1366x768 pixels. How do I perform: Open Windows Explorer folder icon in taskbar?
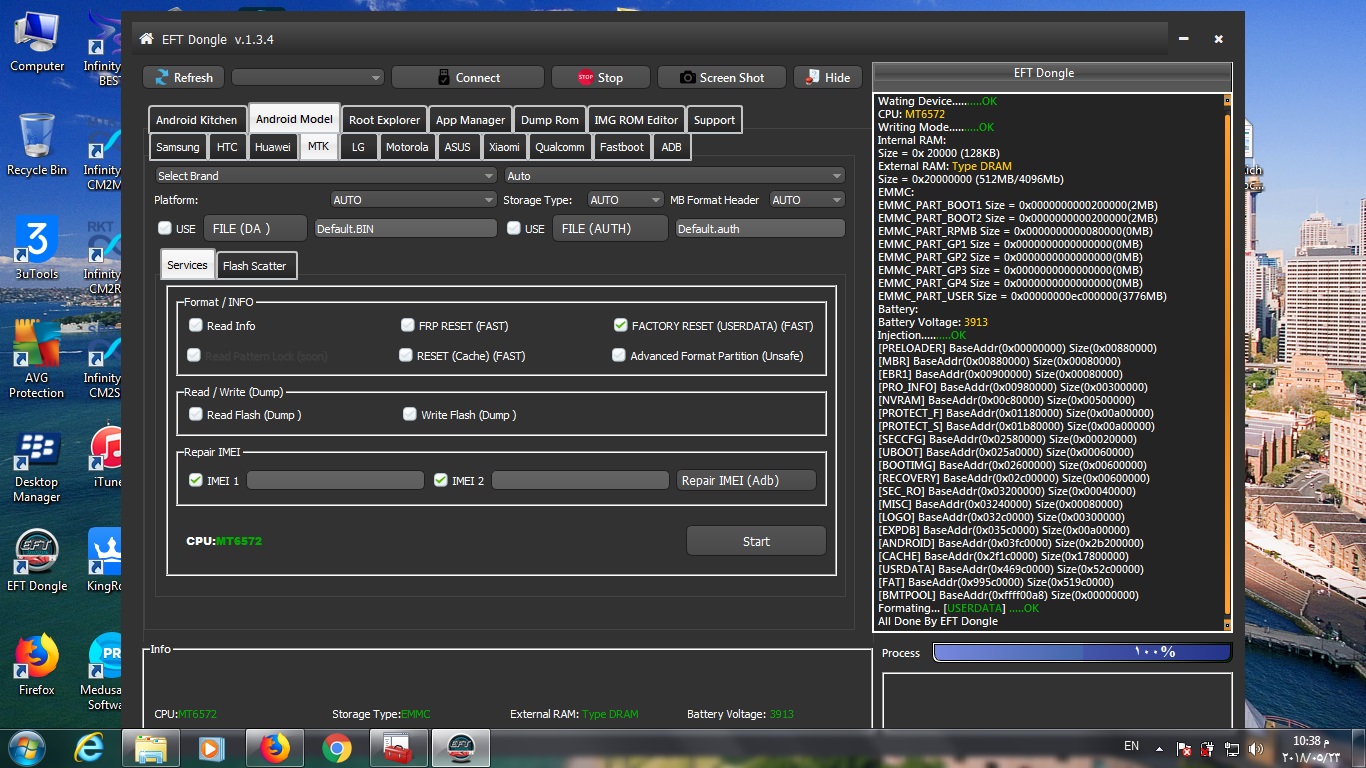[x=151, y=748]
